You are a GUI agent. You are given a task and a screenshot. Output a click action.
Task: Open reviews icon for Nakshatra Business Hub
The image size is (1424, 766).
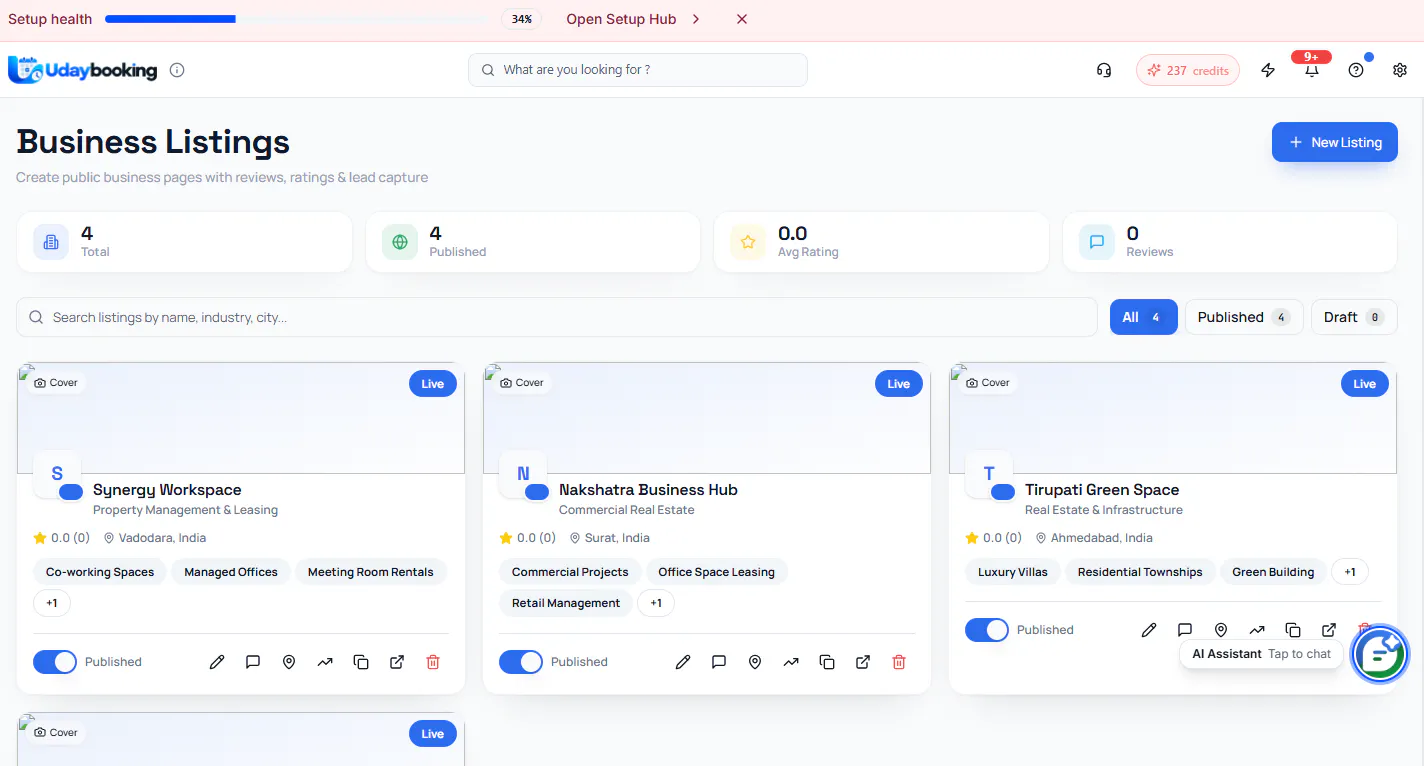pos(719,662)
